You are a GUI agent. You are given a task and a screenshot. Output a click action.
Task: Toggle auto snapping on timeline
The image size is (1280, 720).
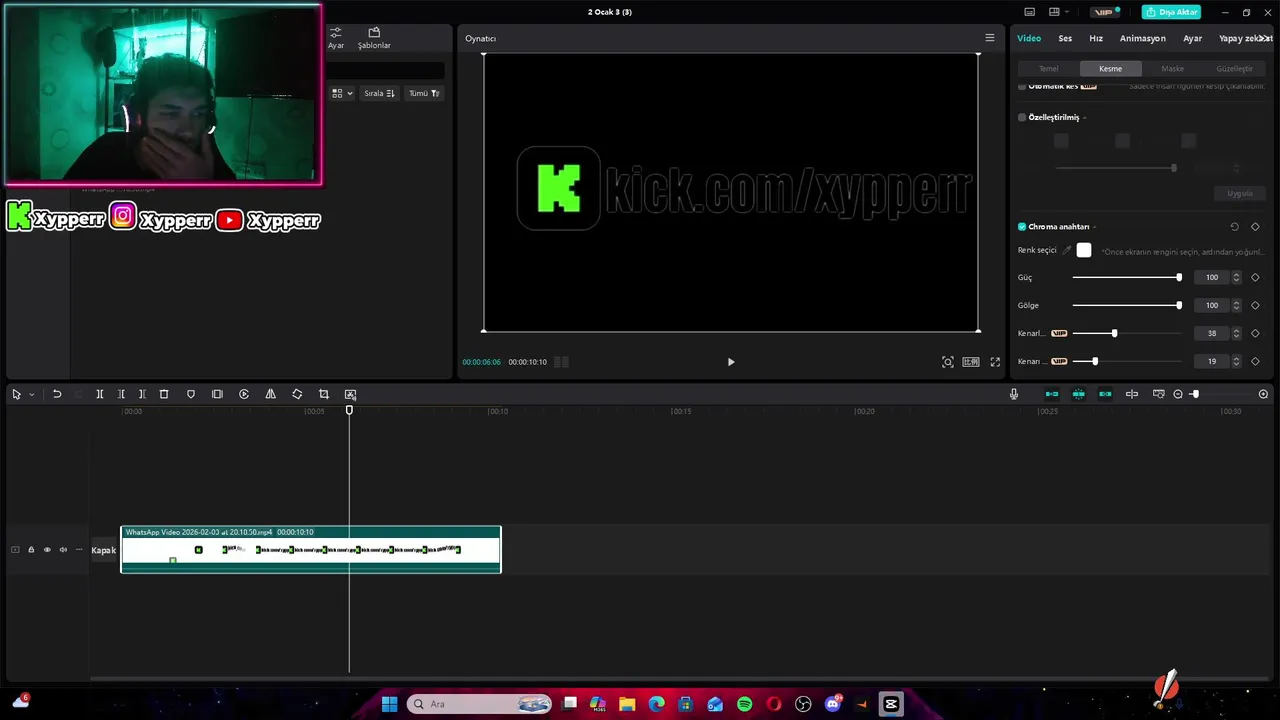coord(1078,394)
